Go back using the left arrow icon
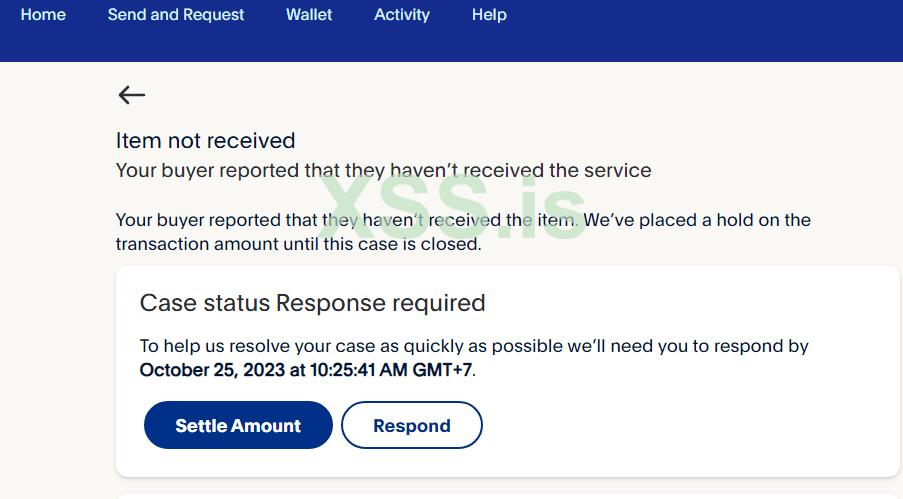 (x=131, y=95)
